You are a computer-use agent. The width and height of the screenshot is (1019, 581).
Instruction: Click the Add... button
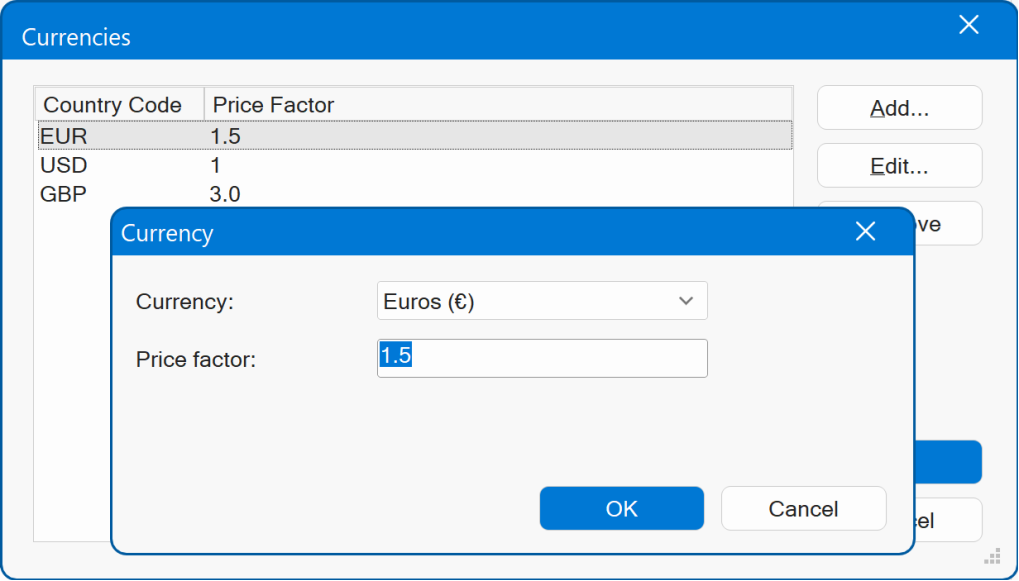pos(899,108)
